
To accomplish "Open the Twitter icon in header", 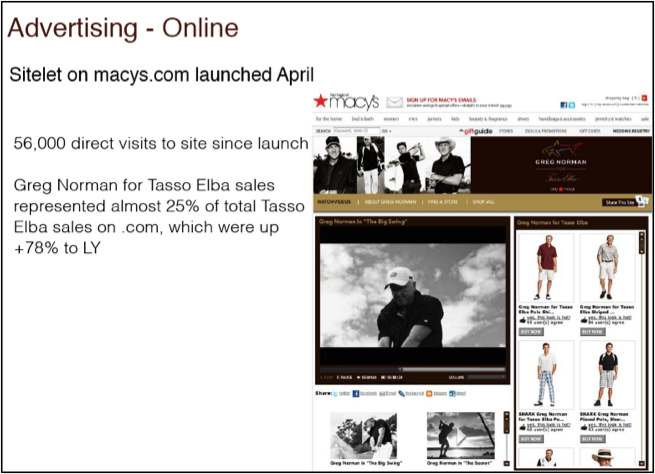I will (x=571, y=105).
